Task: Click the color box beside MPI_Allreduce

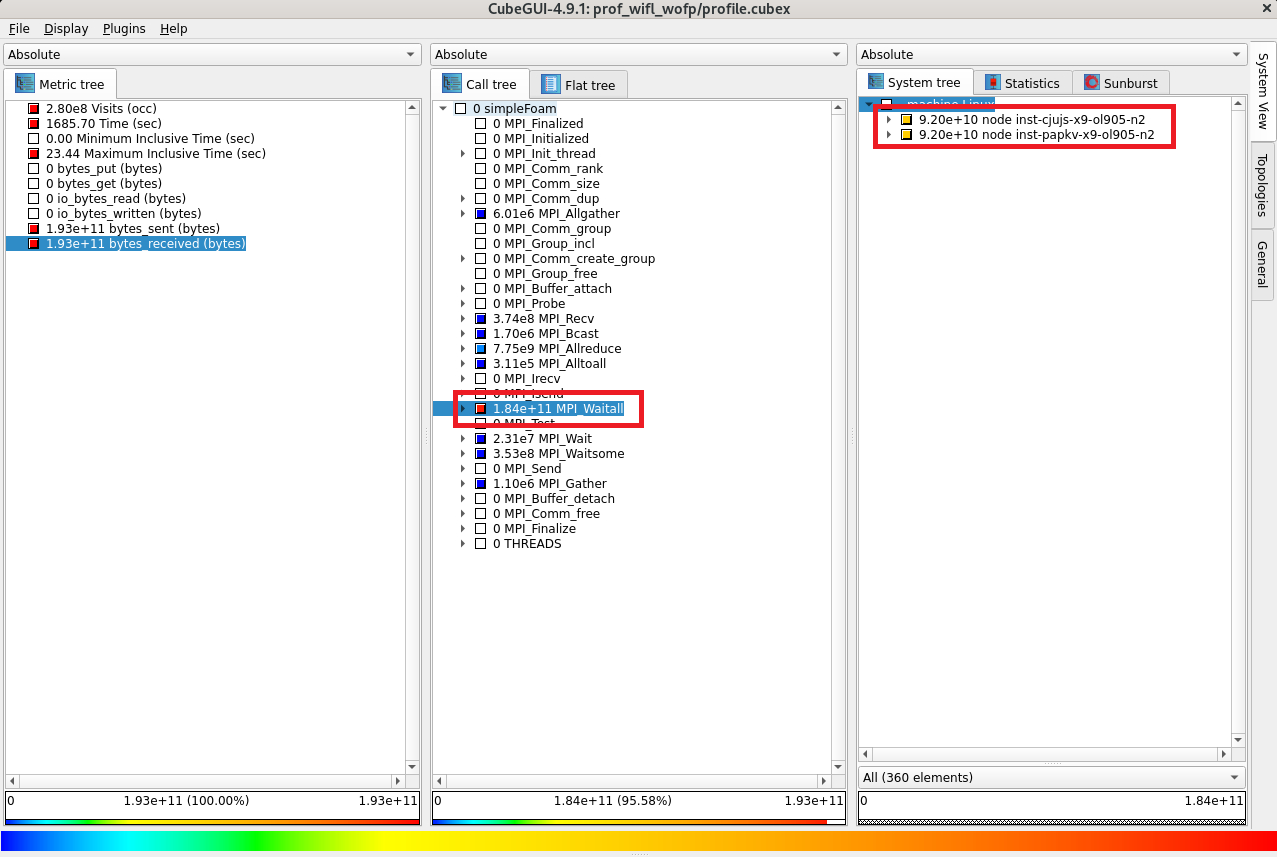Action: pos(481,349)
